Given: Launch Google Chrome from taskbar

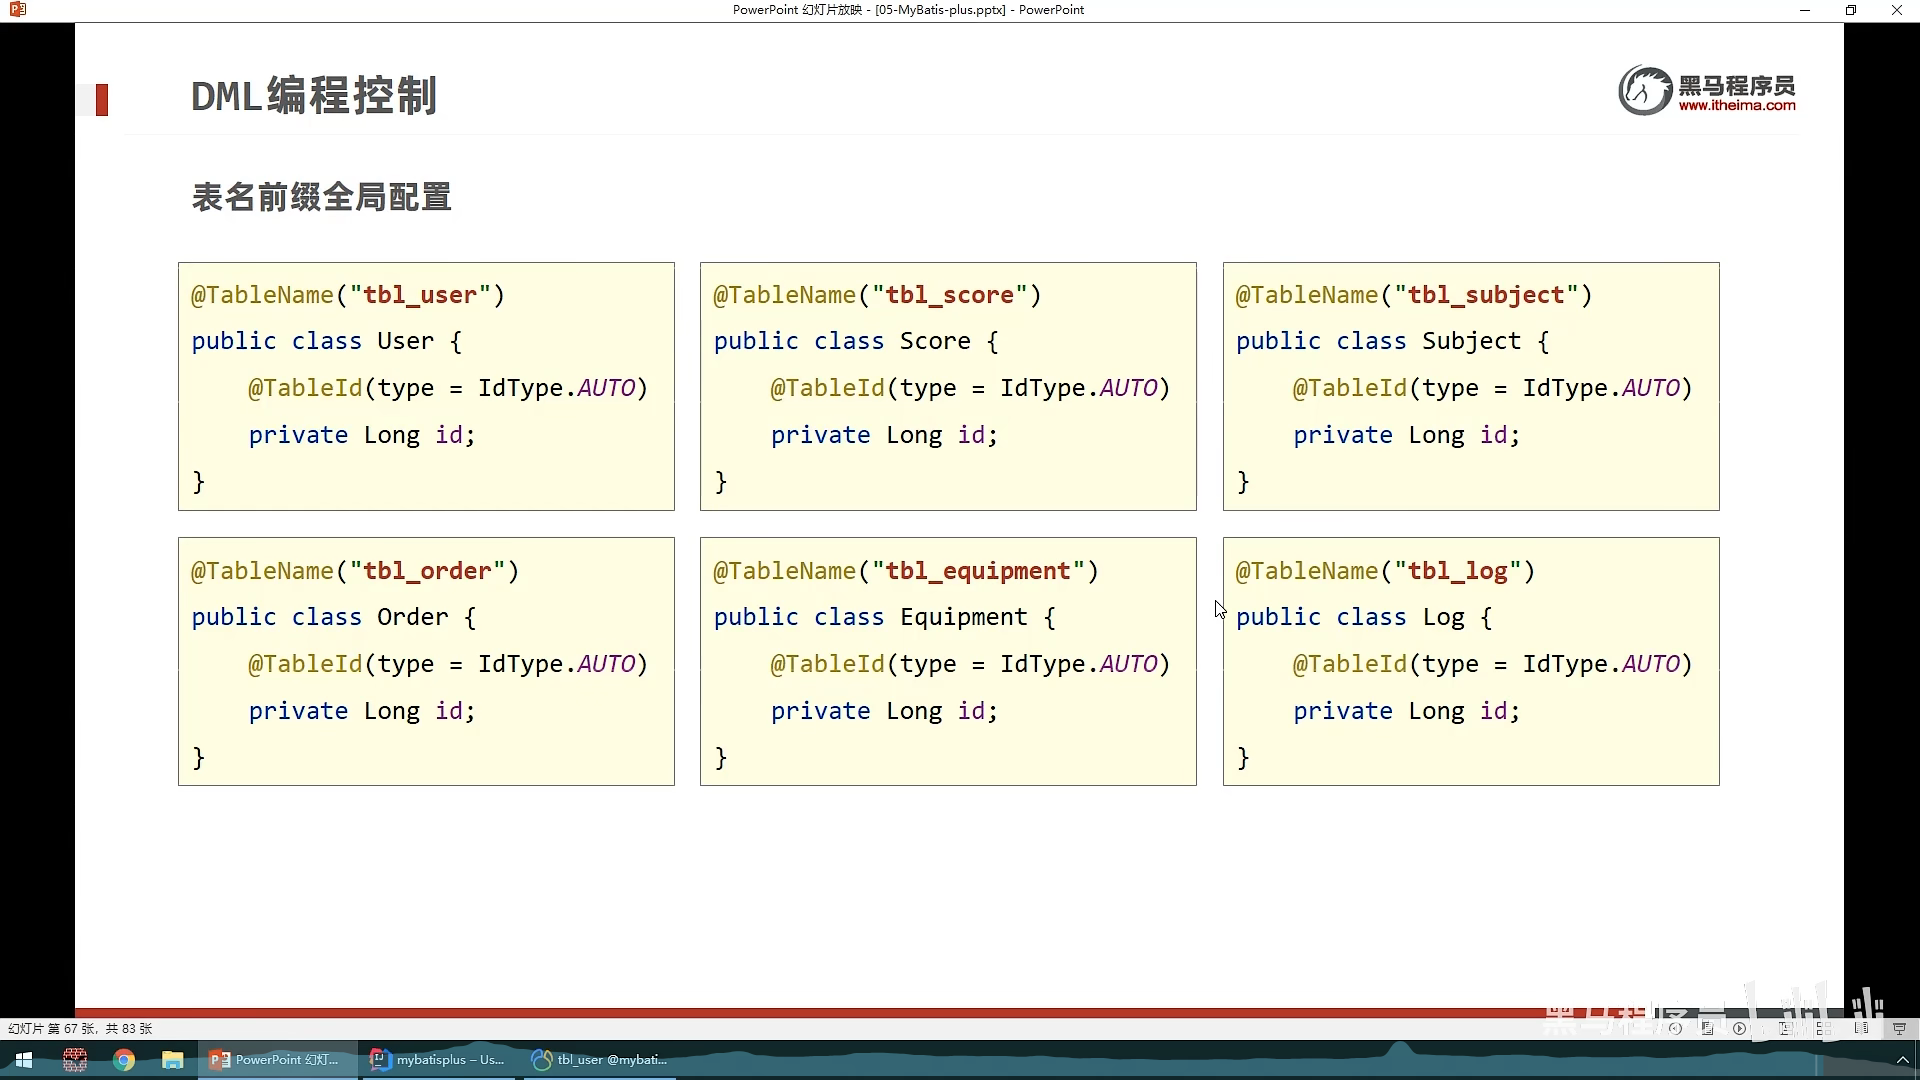Looking at the screenshot, I should click(124, 1060).
